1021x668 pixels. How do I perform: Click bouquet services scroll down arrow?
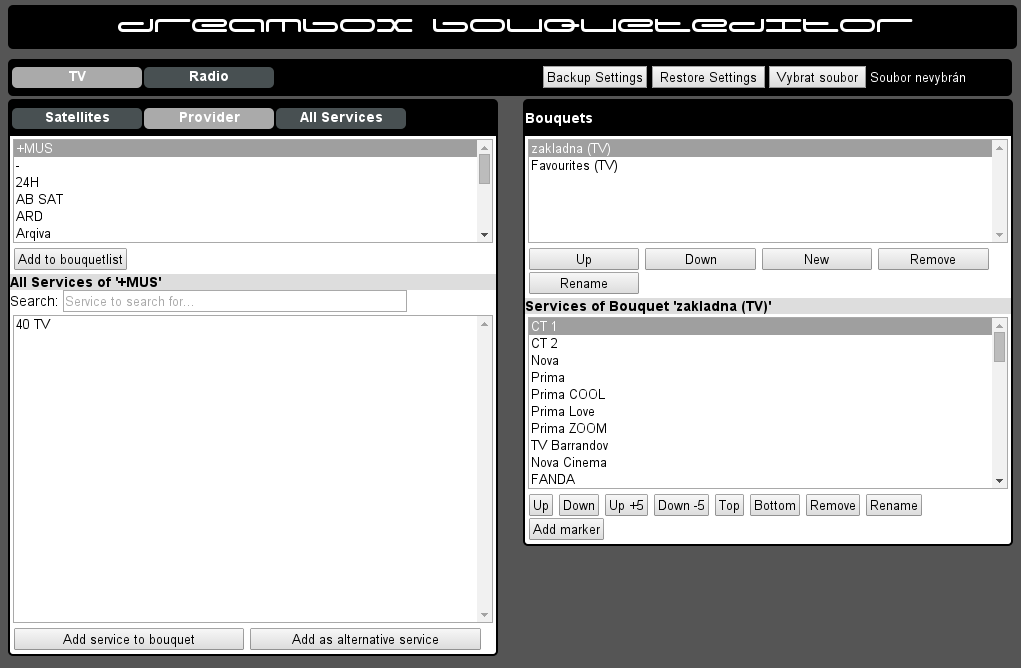pyautogui.click(x=1000, y=481)
